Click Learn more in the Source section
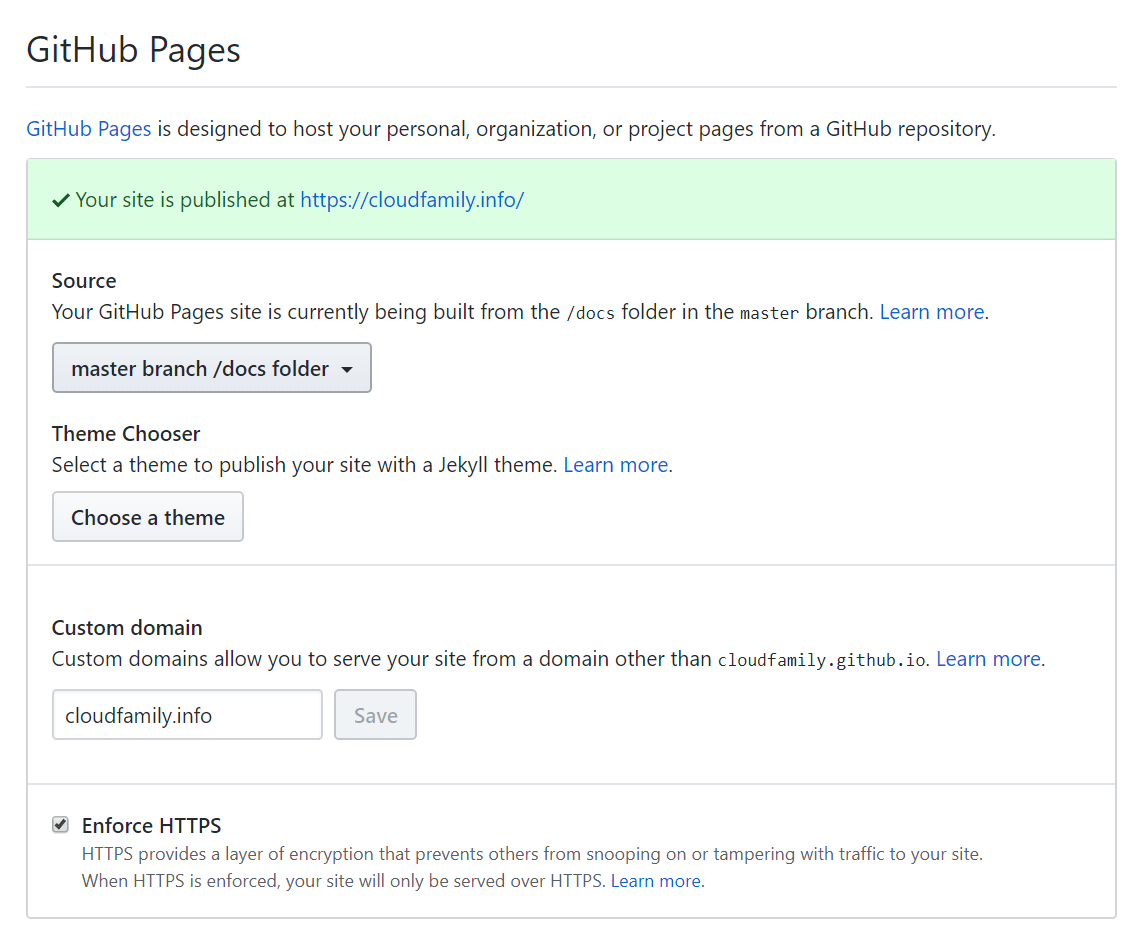 click(932, 312)
